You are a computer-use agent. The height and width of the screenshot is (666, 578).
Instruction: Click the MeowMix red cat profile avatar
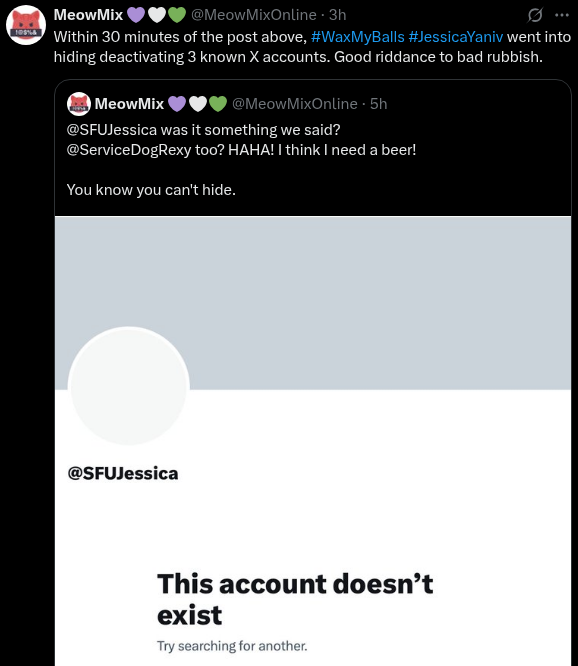pyautogui.click(x=26, y=25)
